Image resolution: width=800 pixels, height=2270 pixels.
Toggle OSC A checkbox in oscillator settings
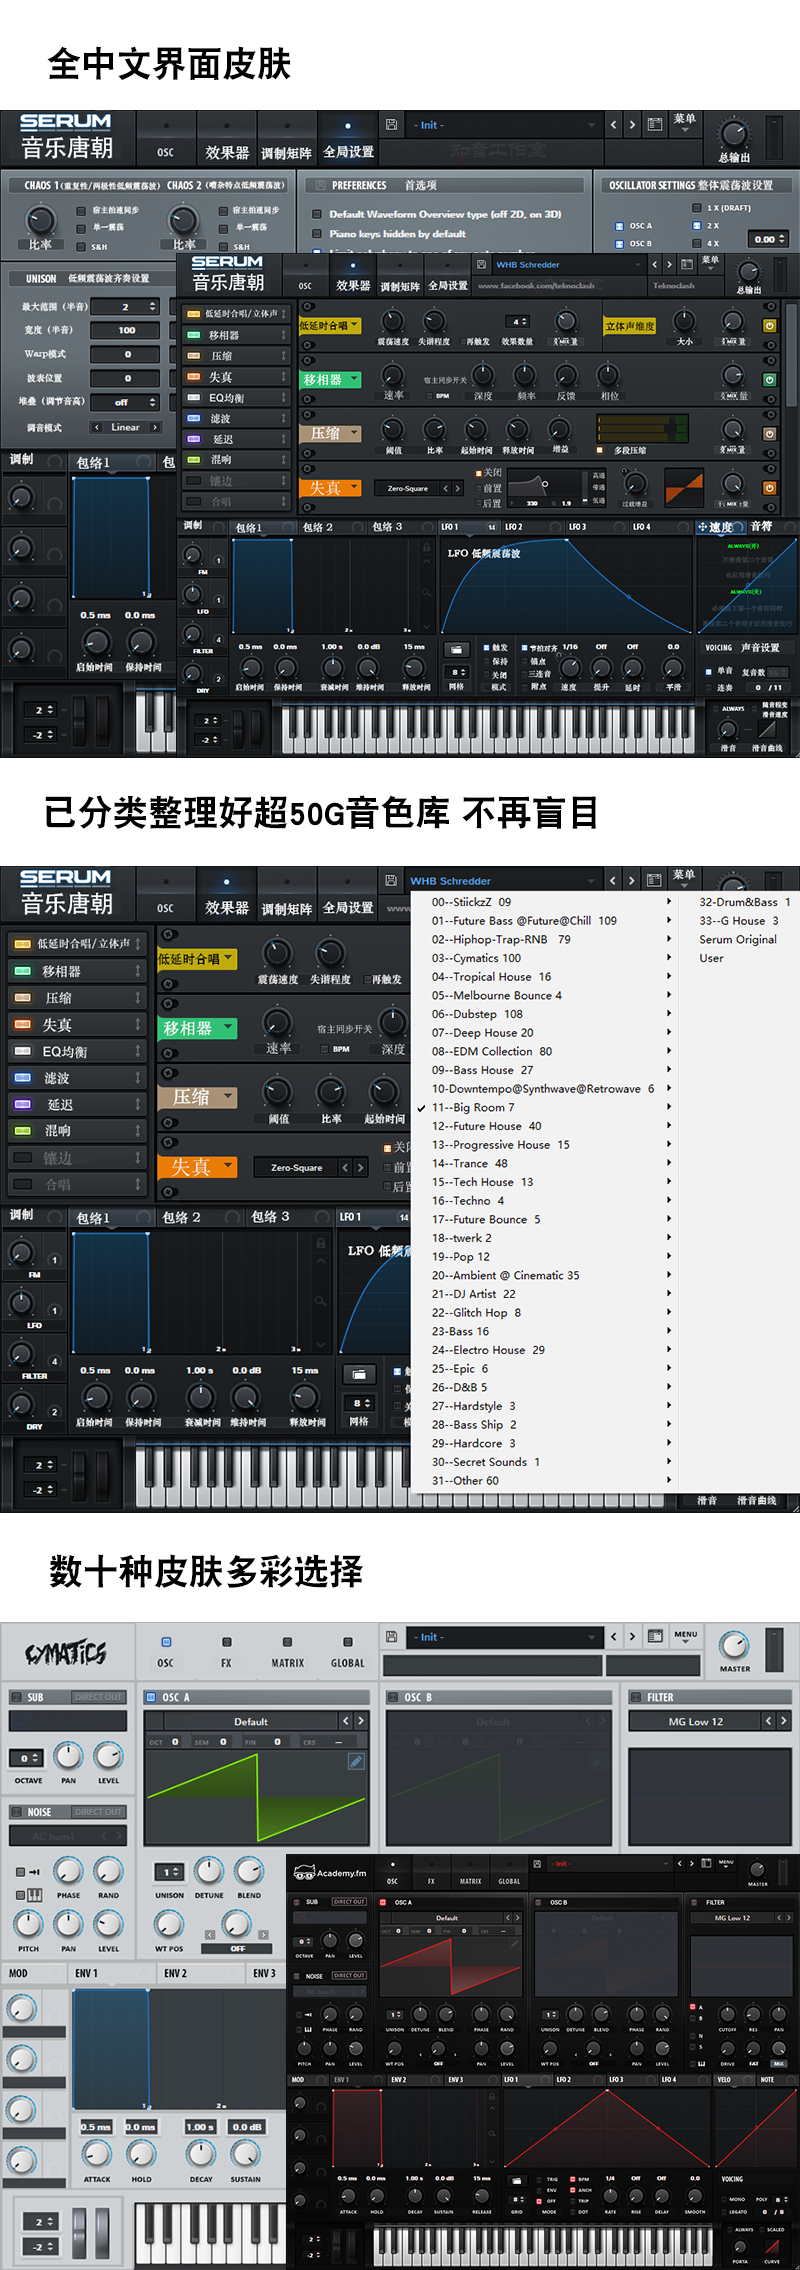point(620,226)
